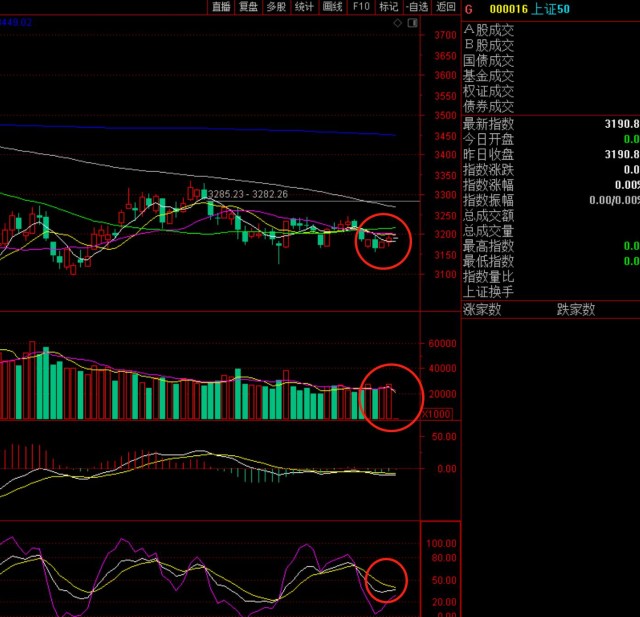Click the X1000 volume scale label
This screenshot has width=640, height=617.
tap(439, 413)
